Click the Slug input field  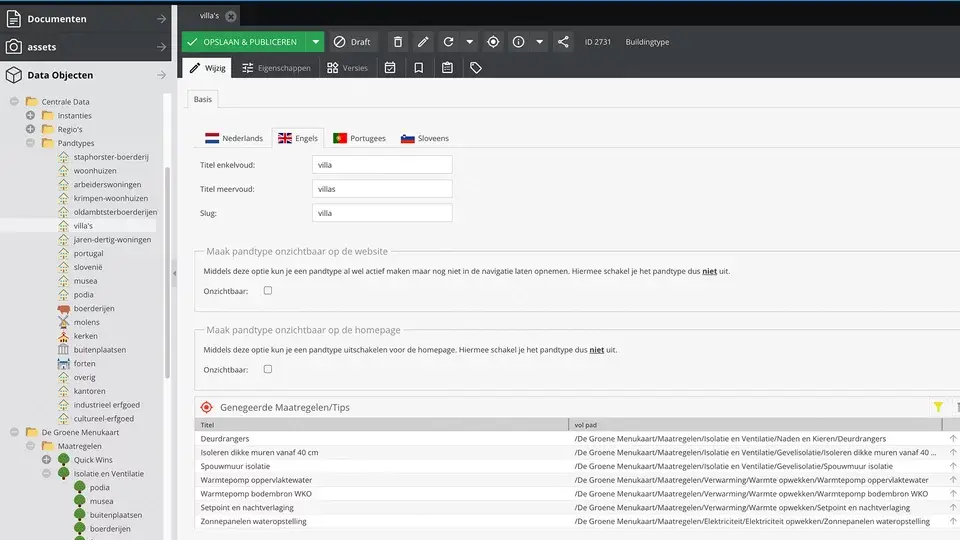point(382,213)
